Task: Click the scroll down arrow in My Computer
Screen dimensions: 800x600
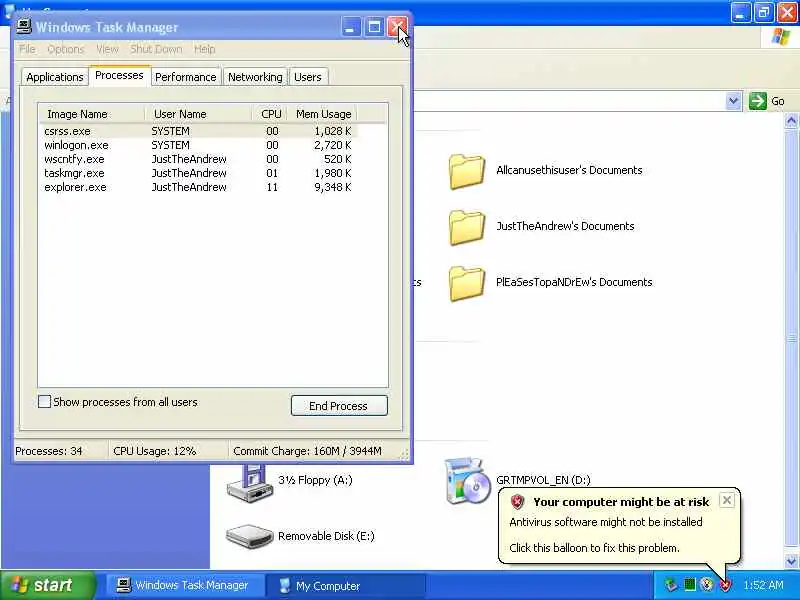Action: click(x=791, y=561)
